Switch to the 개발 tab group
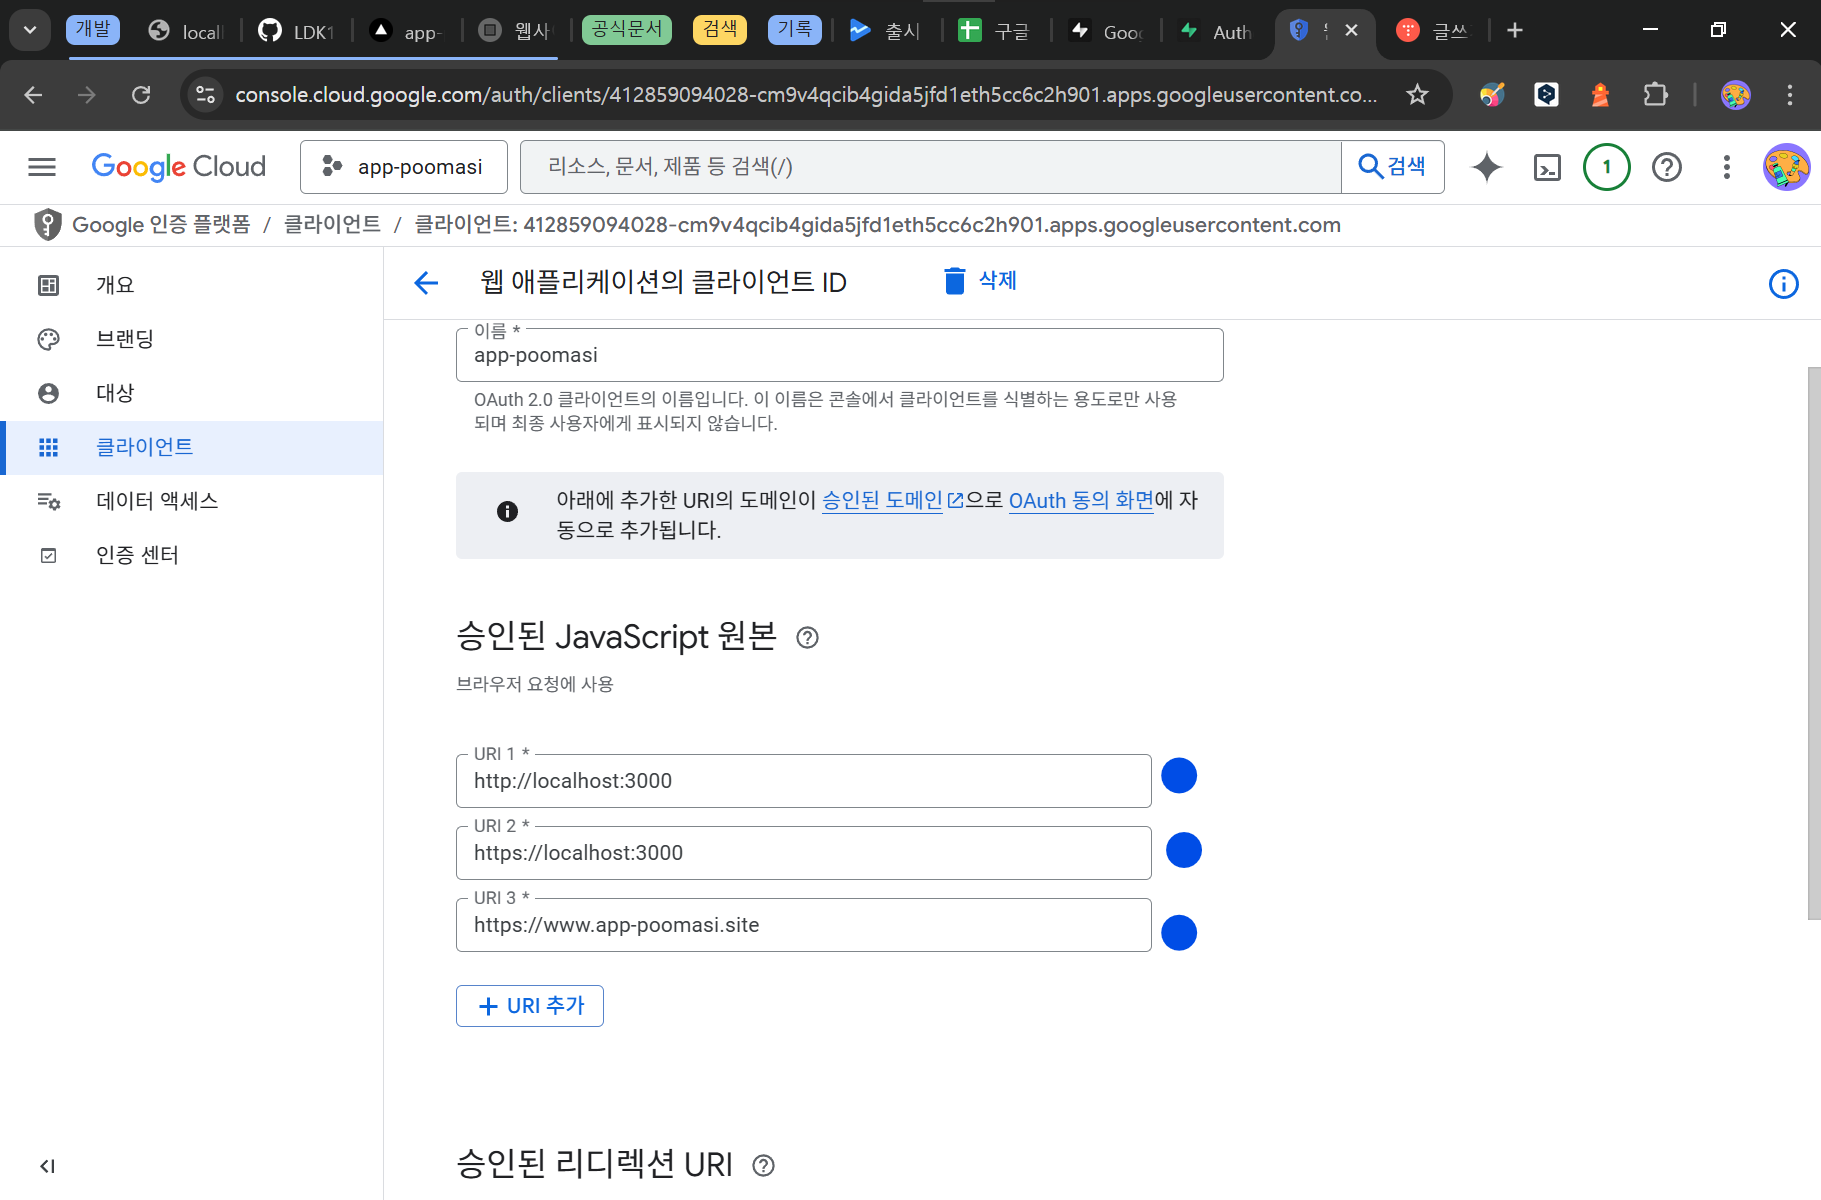The height and width of the screenshot is (1200, 1821). (93, 29)
